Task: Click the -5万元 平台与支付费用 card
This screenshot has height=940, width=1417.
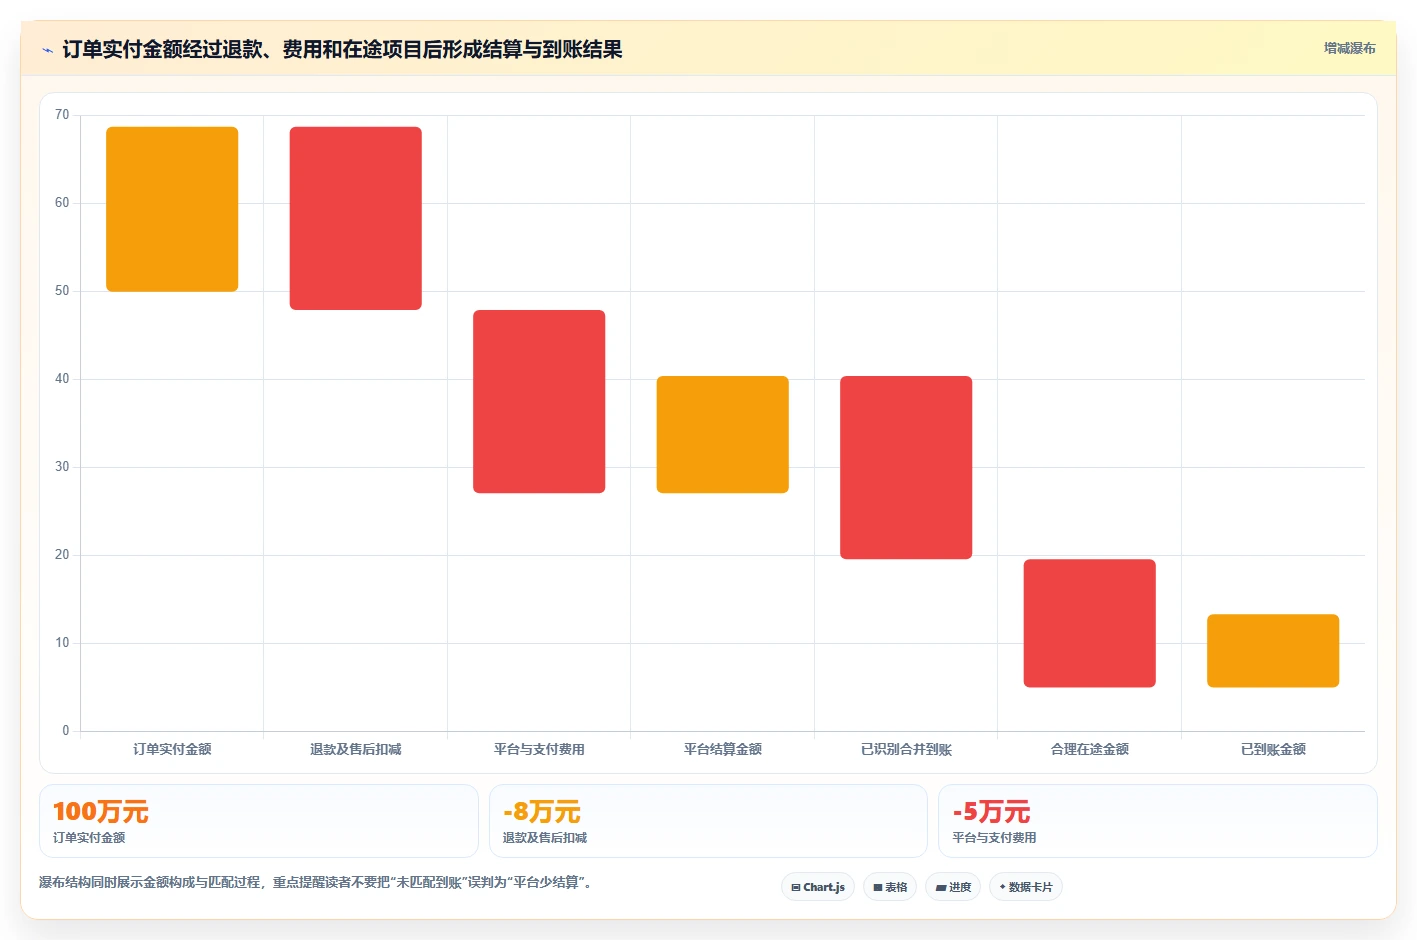Action: [1158, 821]
